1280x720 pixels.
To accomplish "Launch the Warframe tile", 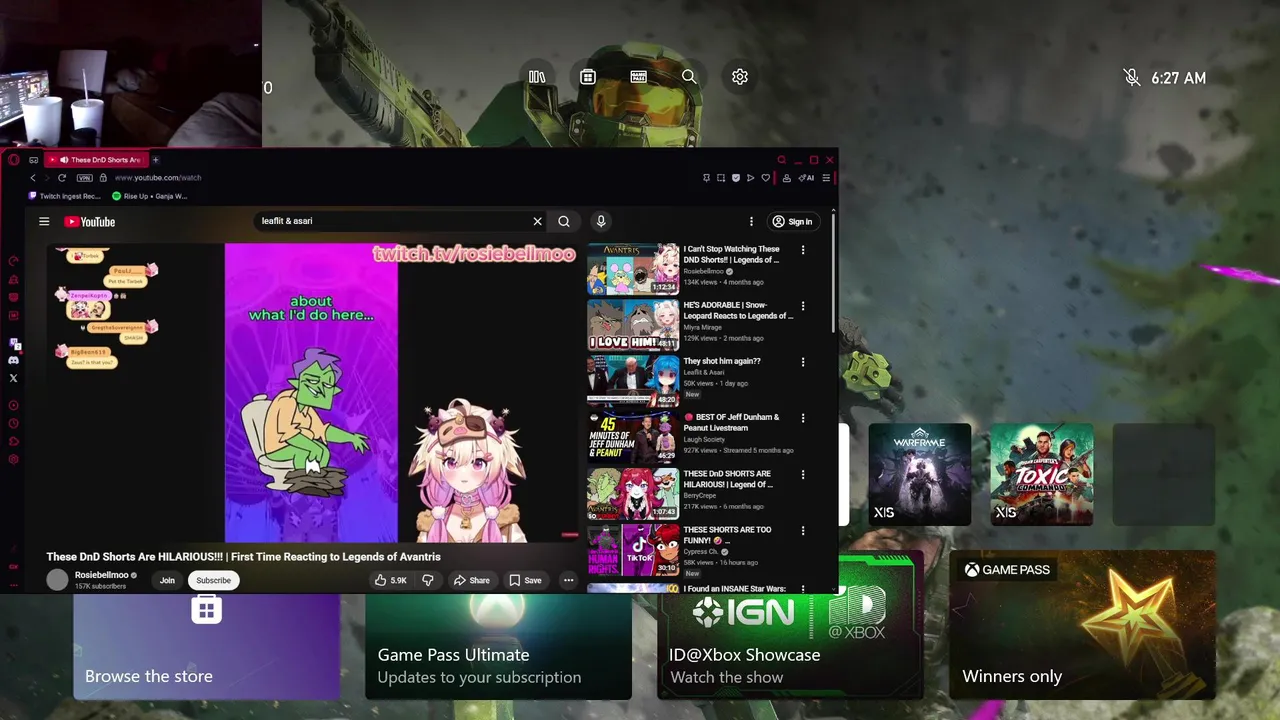I will coord(919,474).
